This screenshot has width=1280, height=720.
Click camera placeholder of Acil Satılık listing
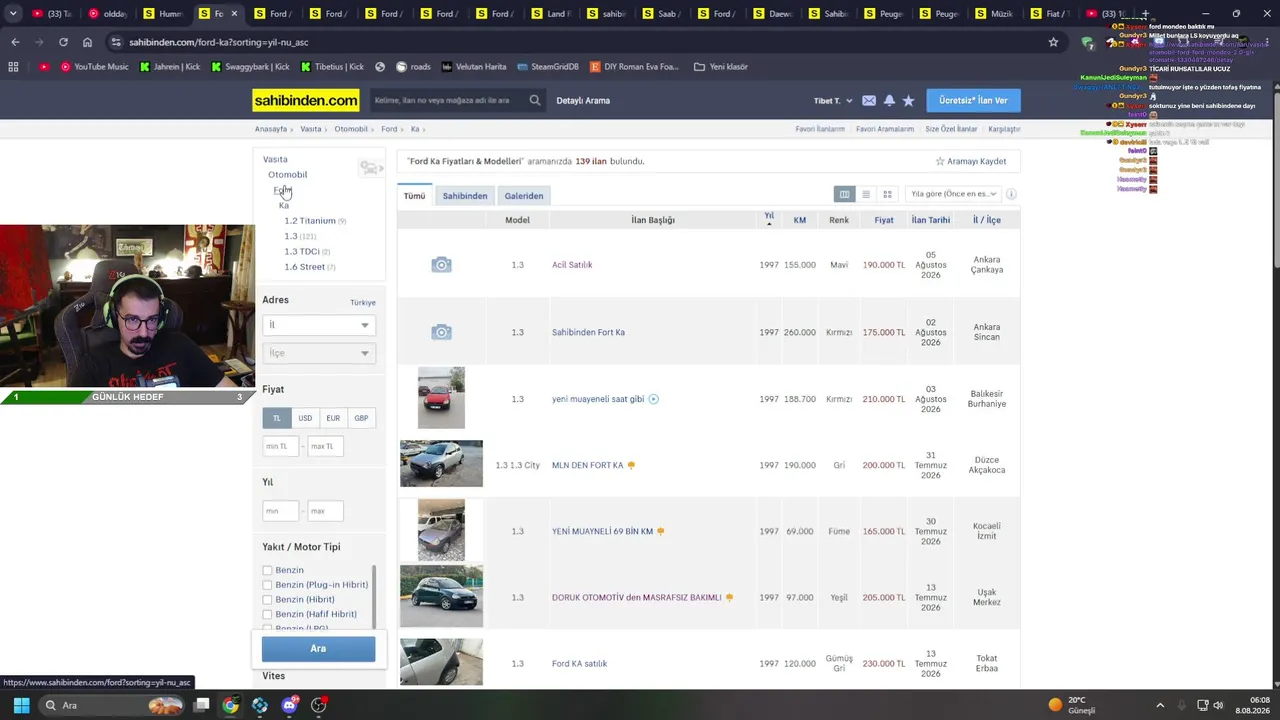point(441,265)
